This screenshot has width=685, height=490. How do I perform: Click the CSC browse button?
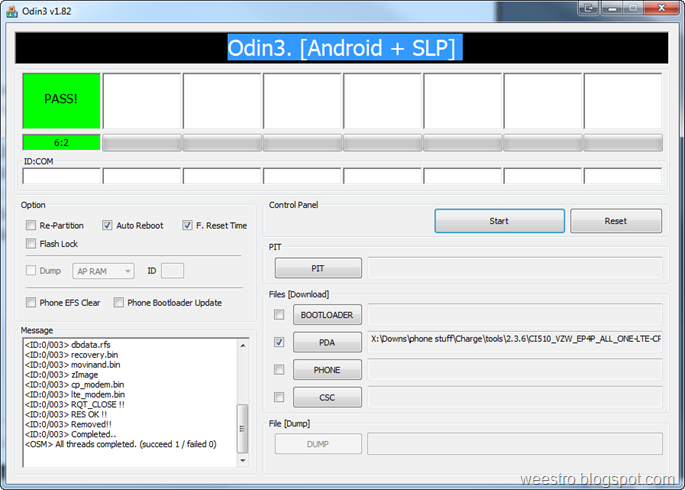click(x=327, y=397)
